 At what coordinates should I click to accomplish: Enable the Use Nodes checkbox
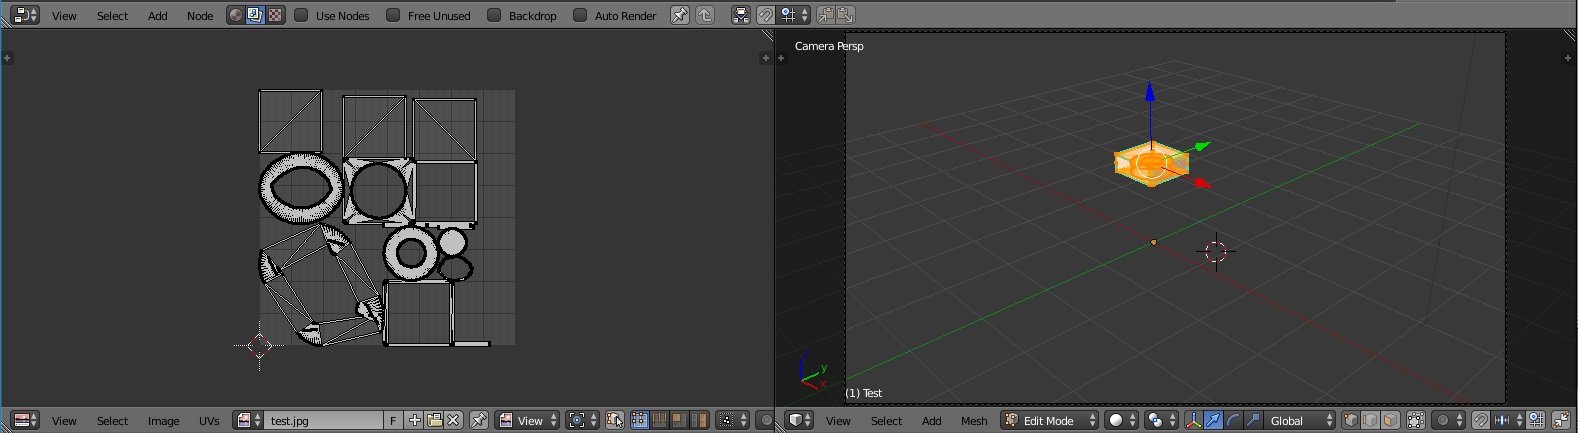pos(301,15)
